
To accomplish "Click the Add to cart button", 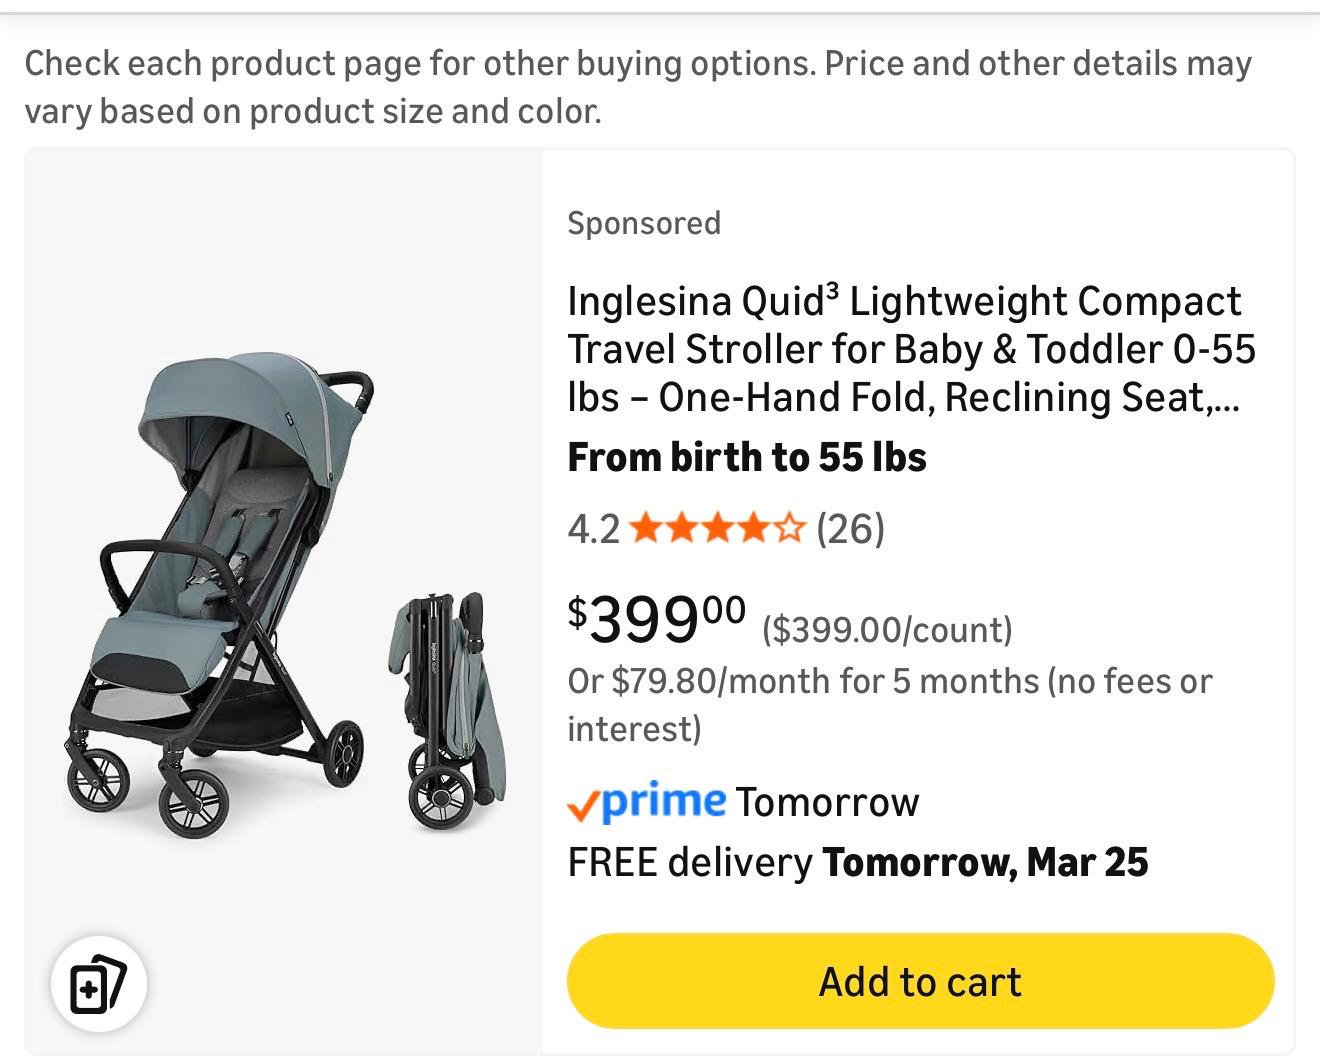I will [920, 981].
